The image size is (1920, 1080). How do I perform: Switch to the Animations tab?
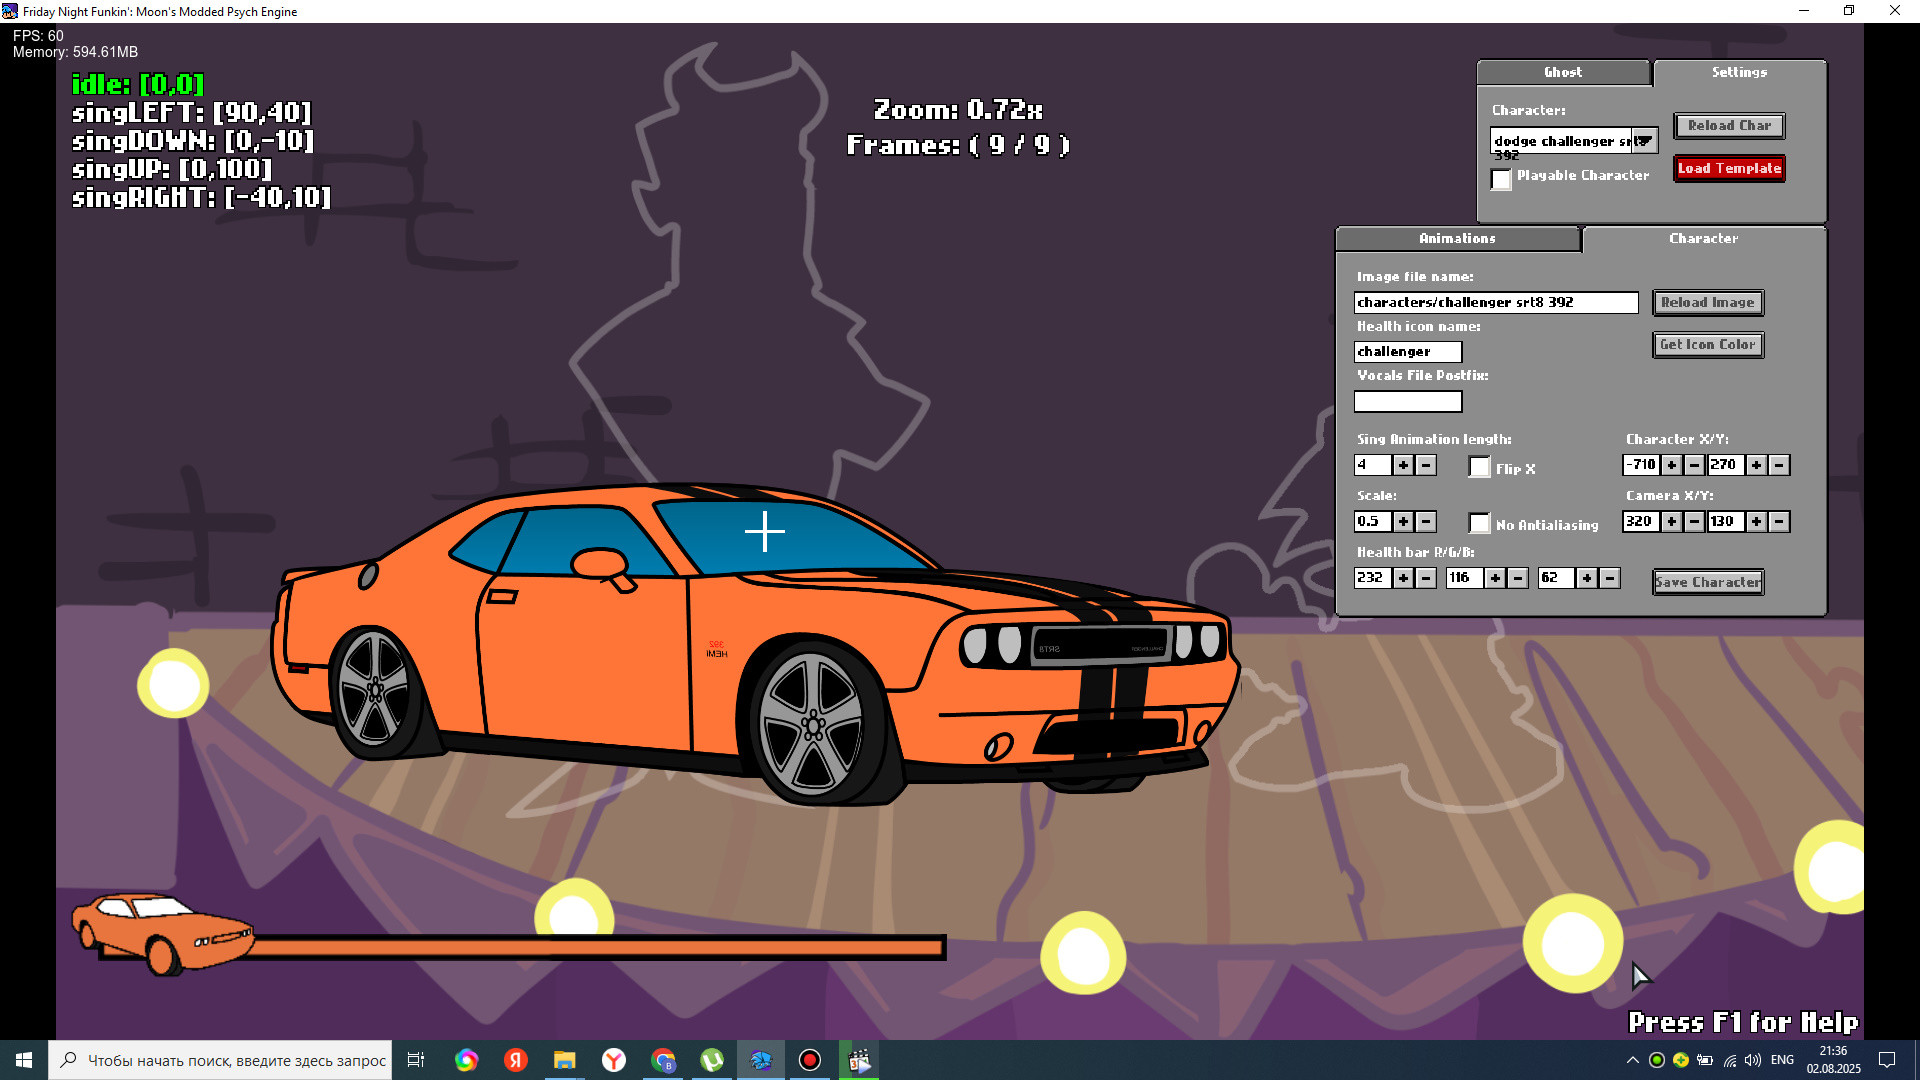[x=1456, y=239]
